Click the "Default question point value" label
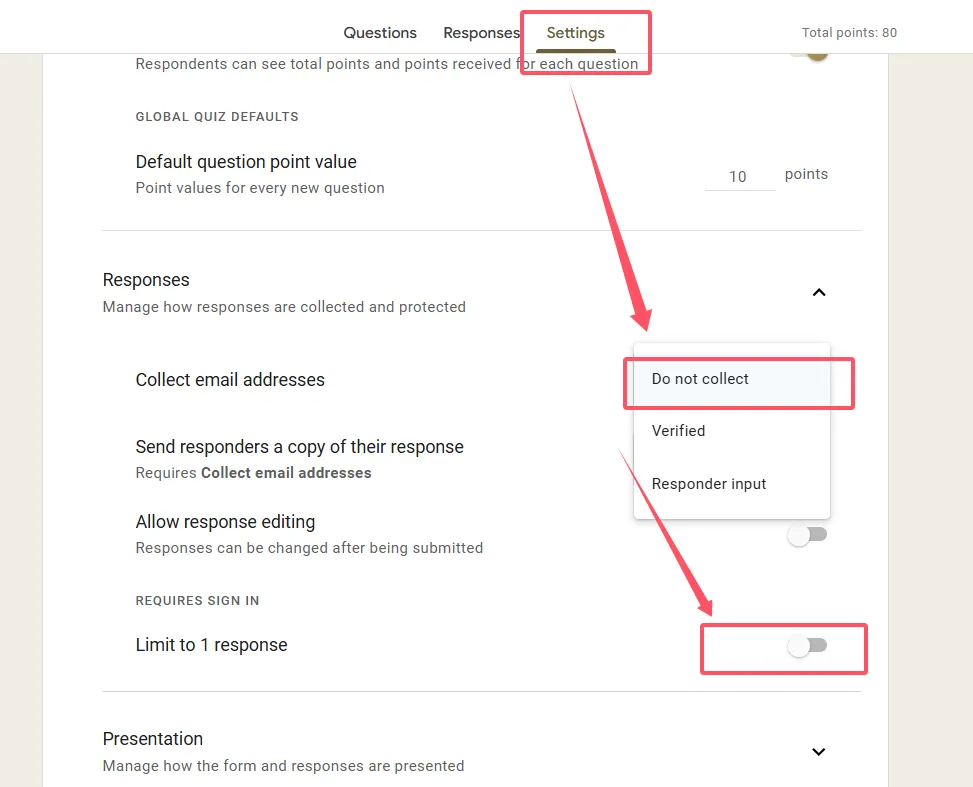The width and height of the screenshot is (973, 787). coord(246,162)
